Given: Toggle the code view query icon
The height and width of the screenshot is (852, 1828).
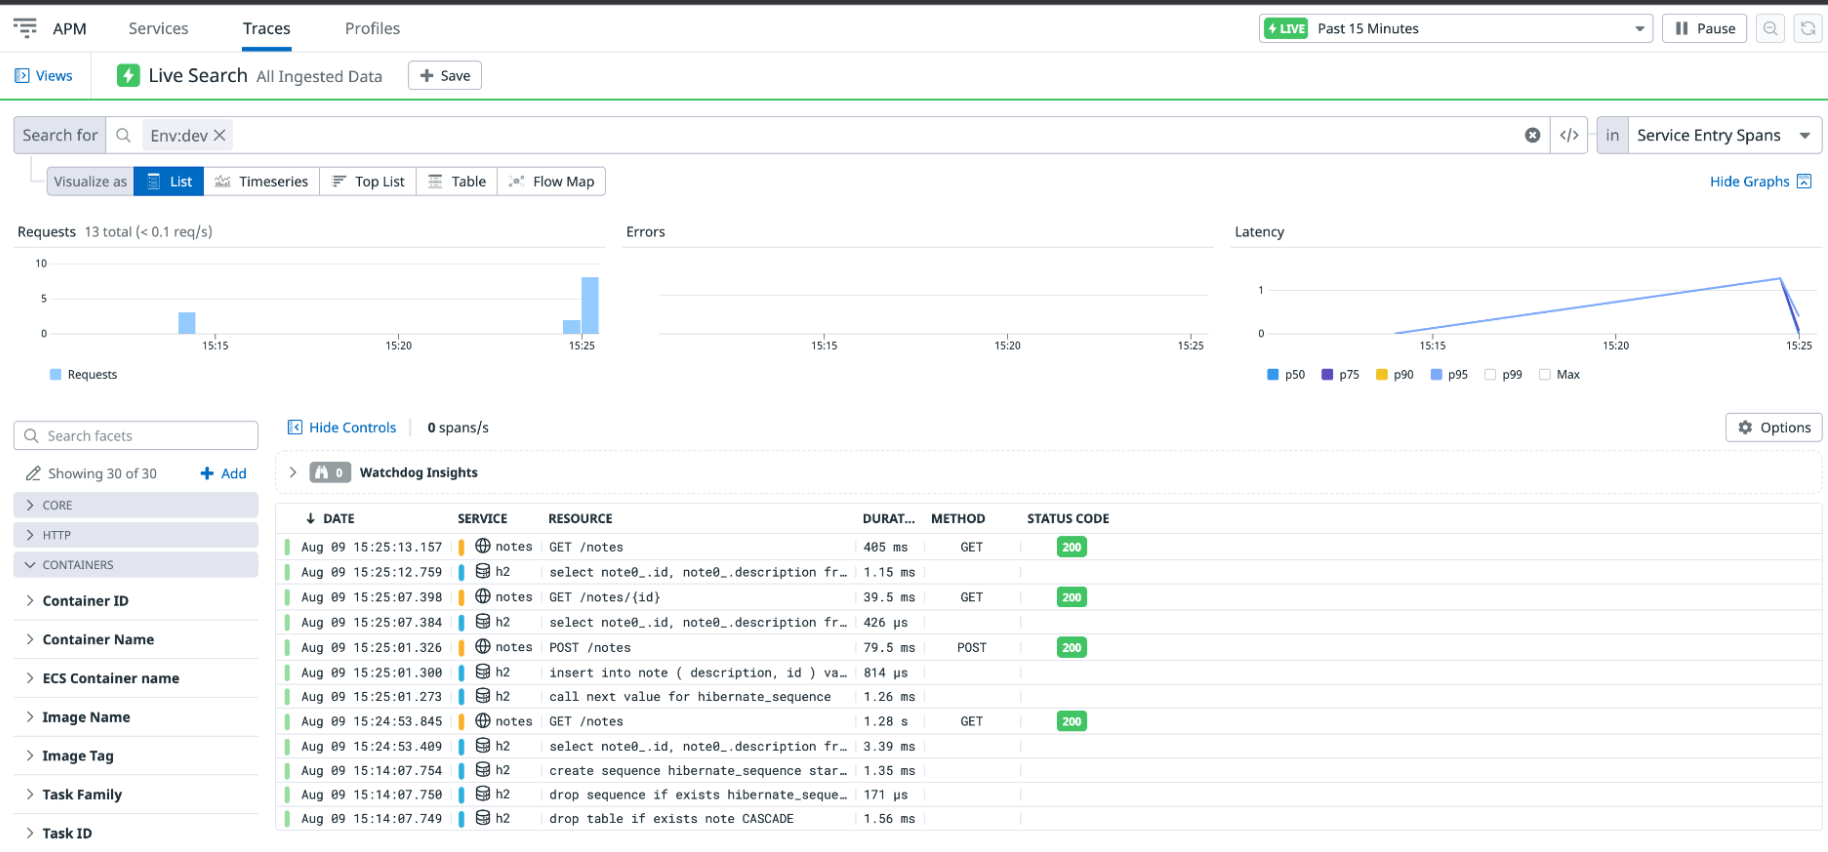Looking at the screenshot, I should (x=1569, y=135).
